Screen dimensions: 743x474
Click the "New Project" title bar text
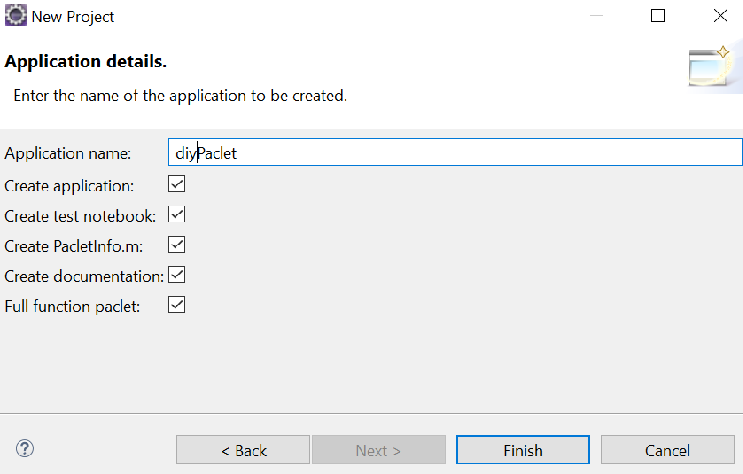point(73,17)
